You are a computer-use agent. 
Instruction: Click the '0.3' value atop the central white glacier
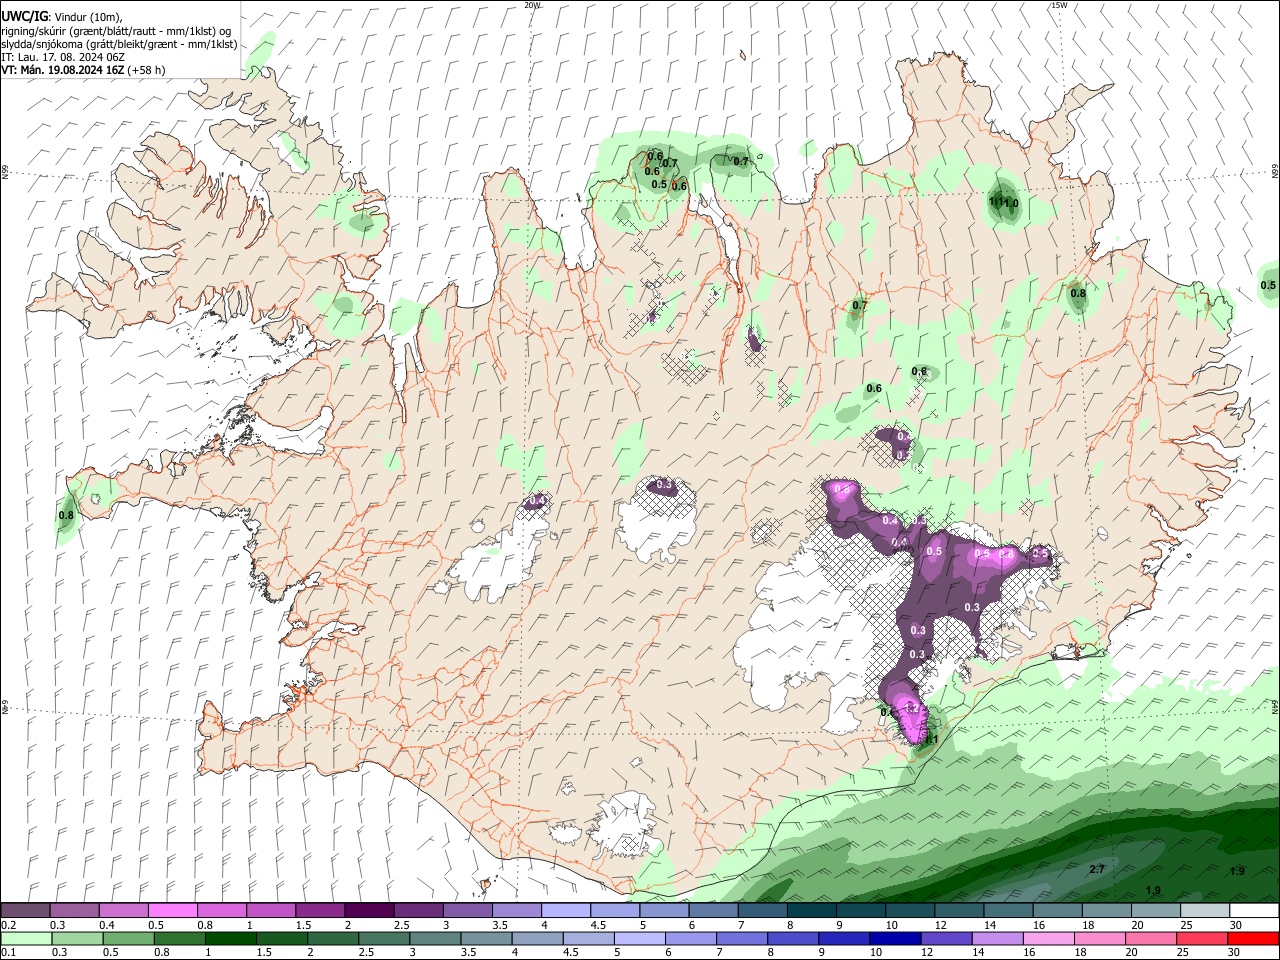coord(663,486)
